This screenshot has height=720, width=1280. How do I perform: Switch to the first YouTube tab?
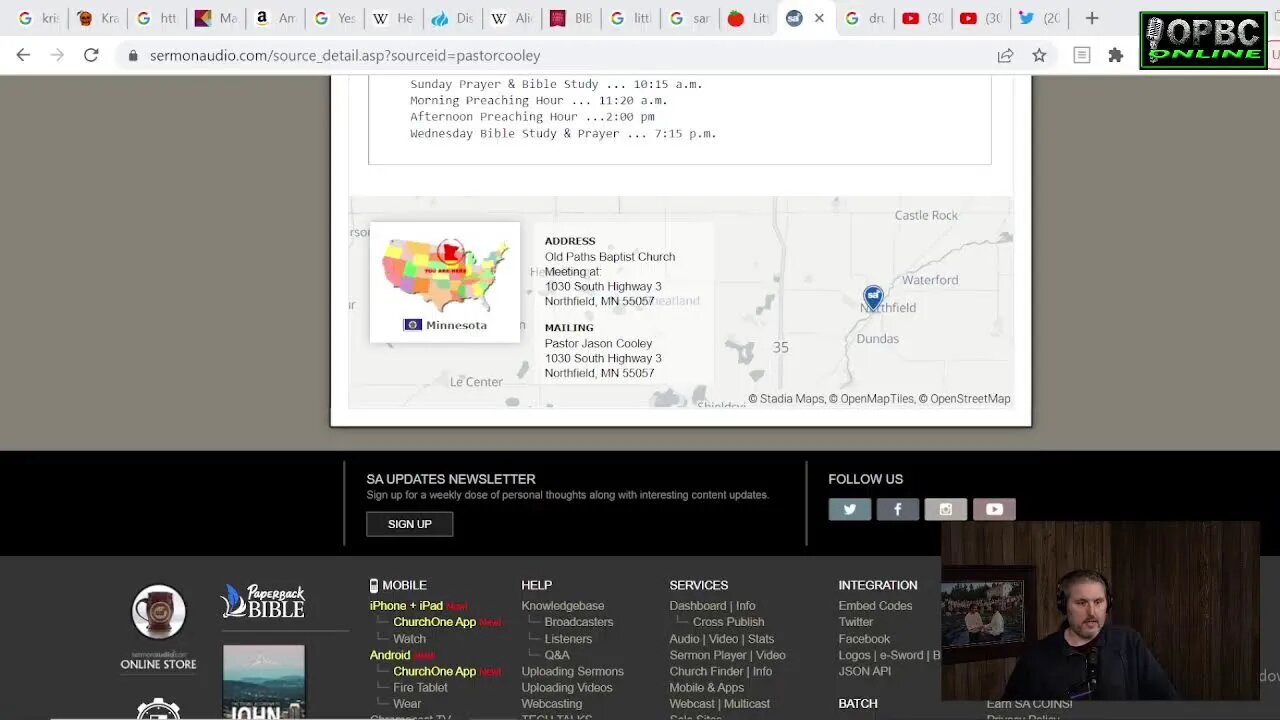pyautogui.click(x=922, y=18)
